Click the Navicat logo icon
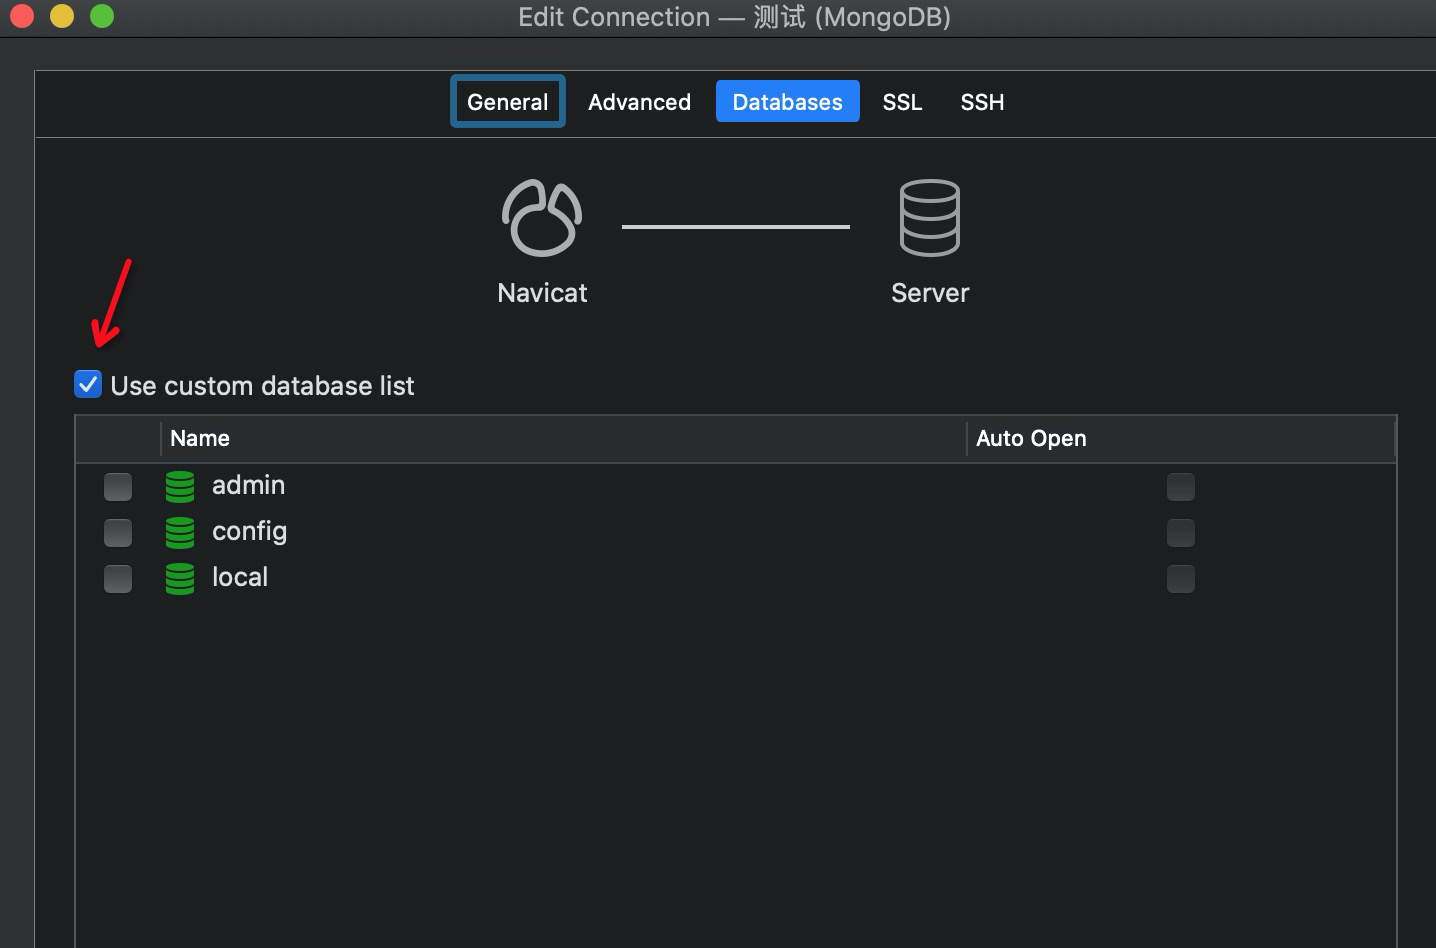Image resolution: width=1436 pixels, height=948 pixels. [x=542, y=218]
